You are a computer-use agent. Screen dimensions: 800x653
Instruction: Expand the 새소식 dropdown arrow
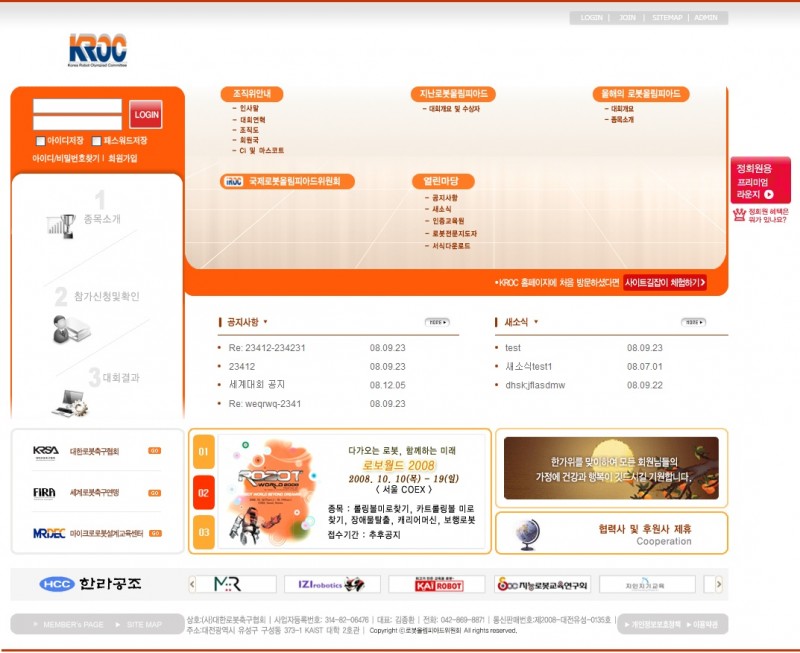point(536,322)
